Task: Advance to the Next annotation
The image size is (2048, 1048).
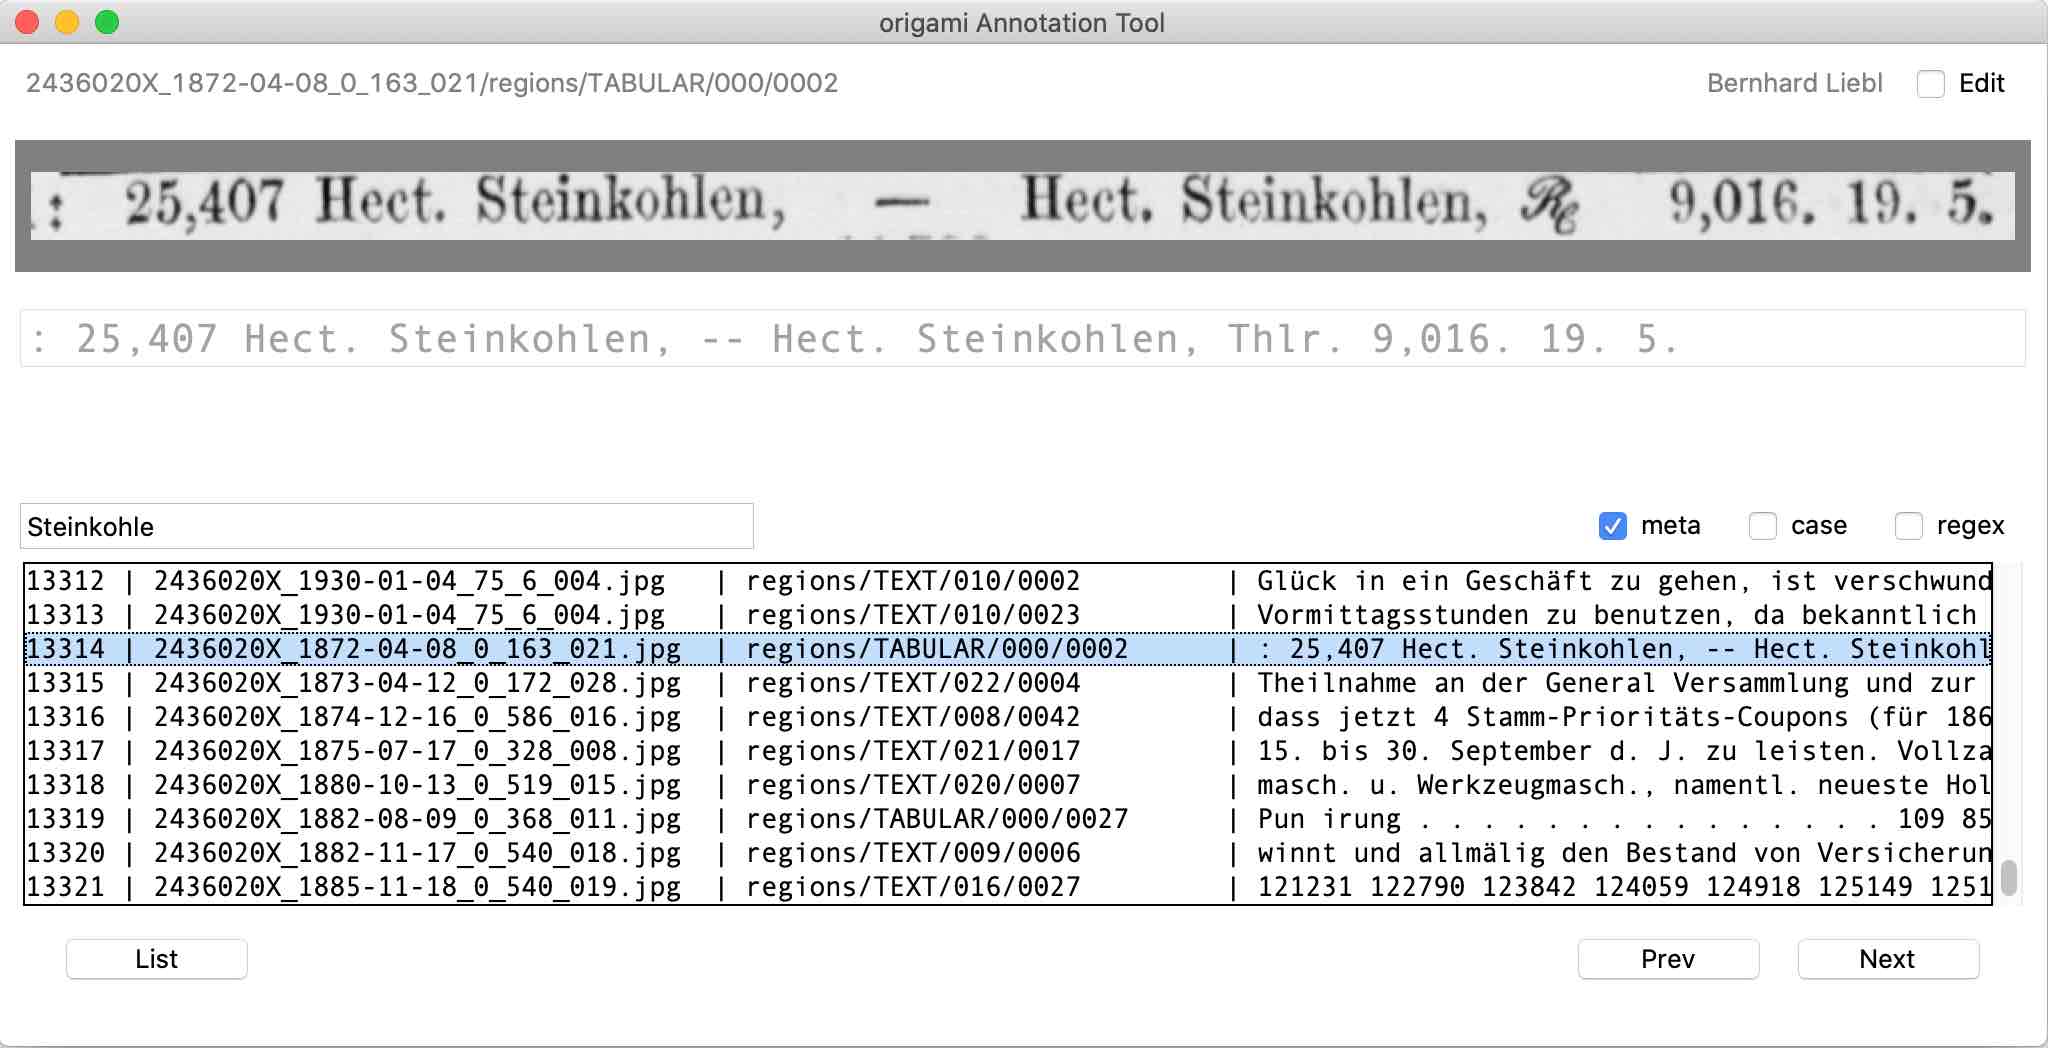Action: click(x=1888, y=959)
